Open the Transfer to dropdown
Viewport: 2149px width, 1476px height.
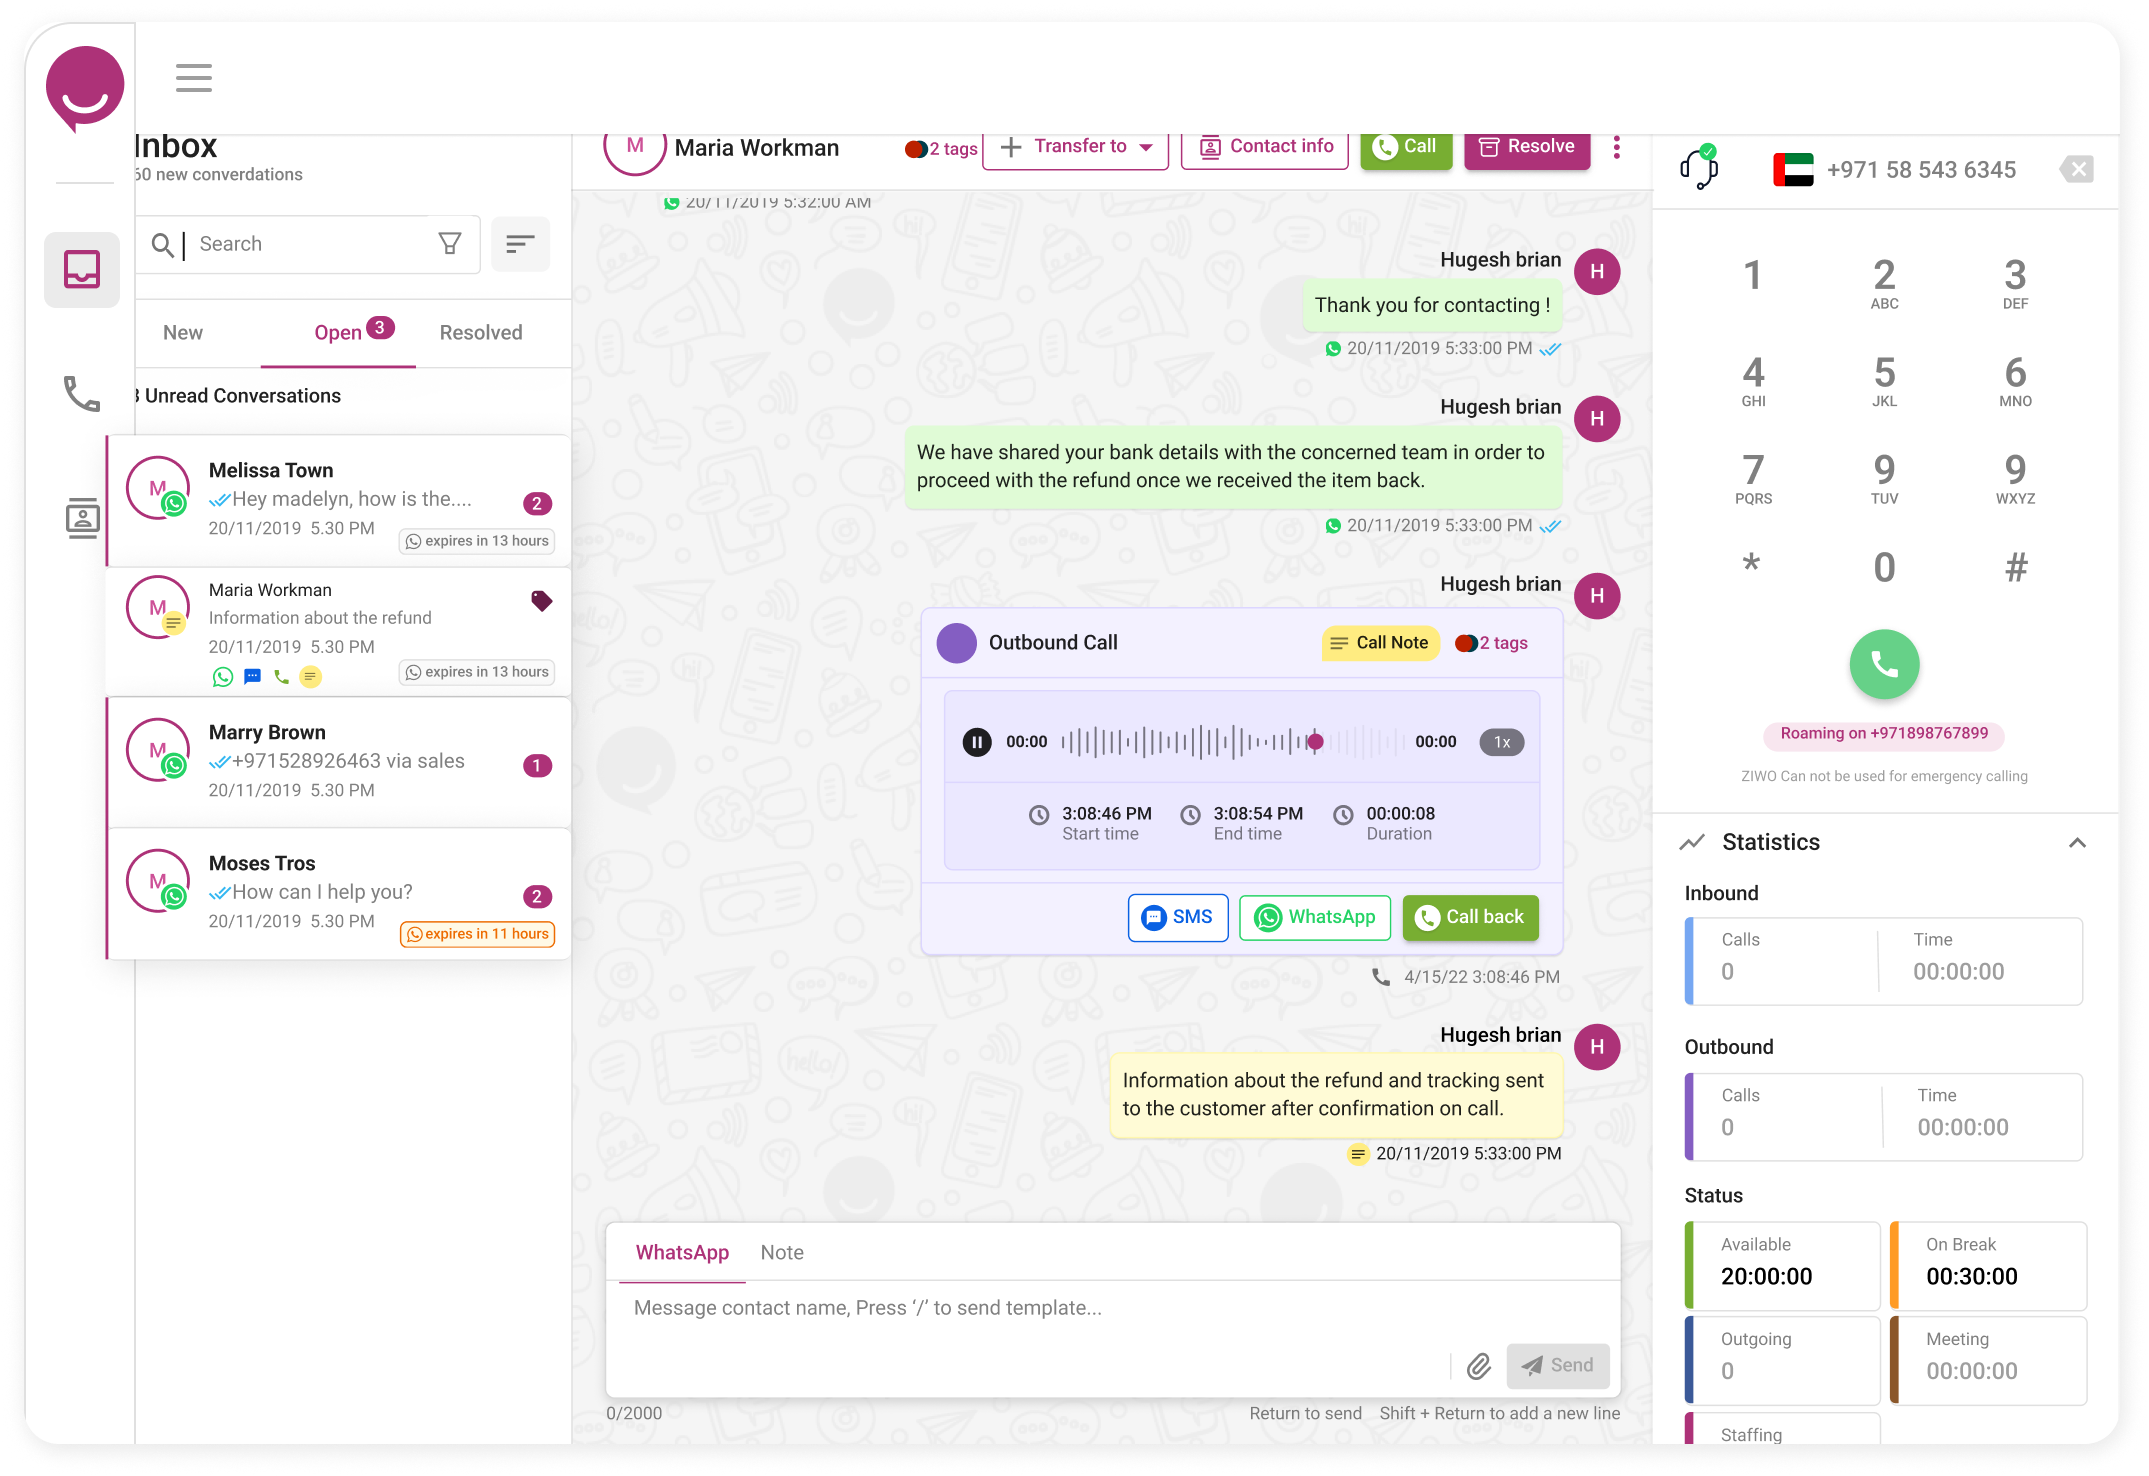(1075, 148)
